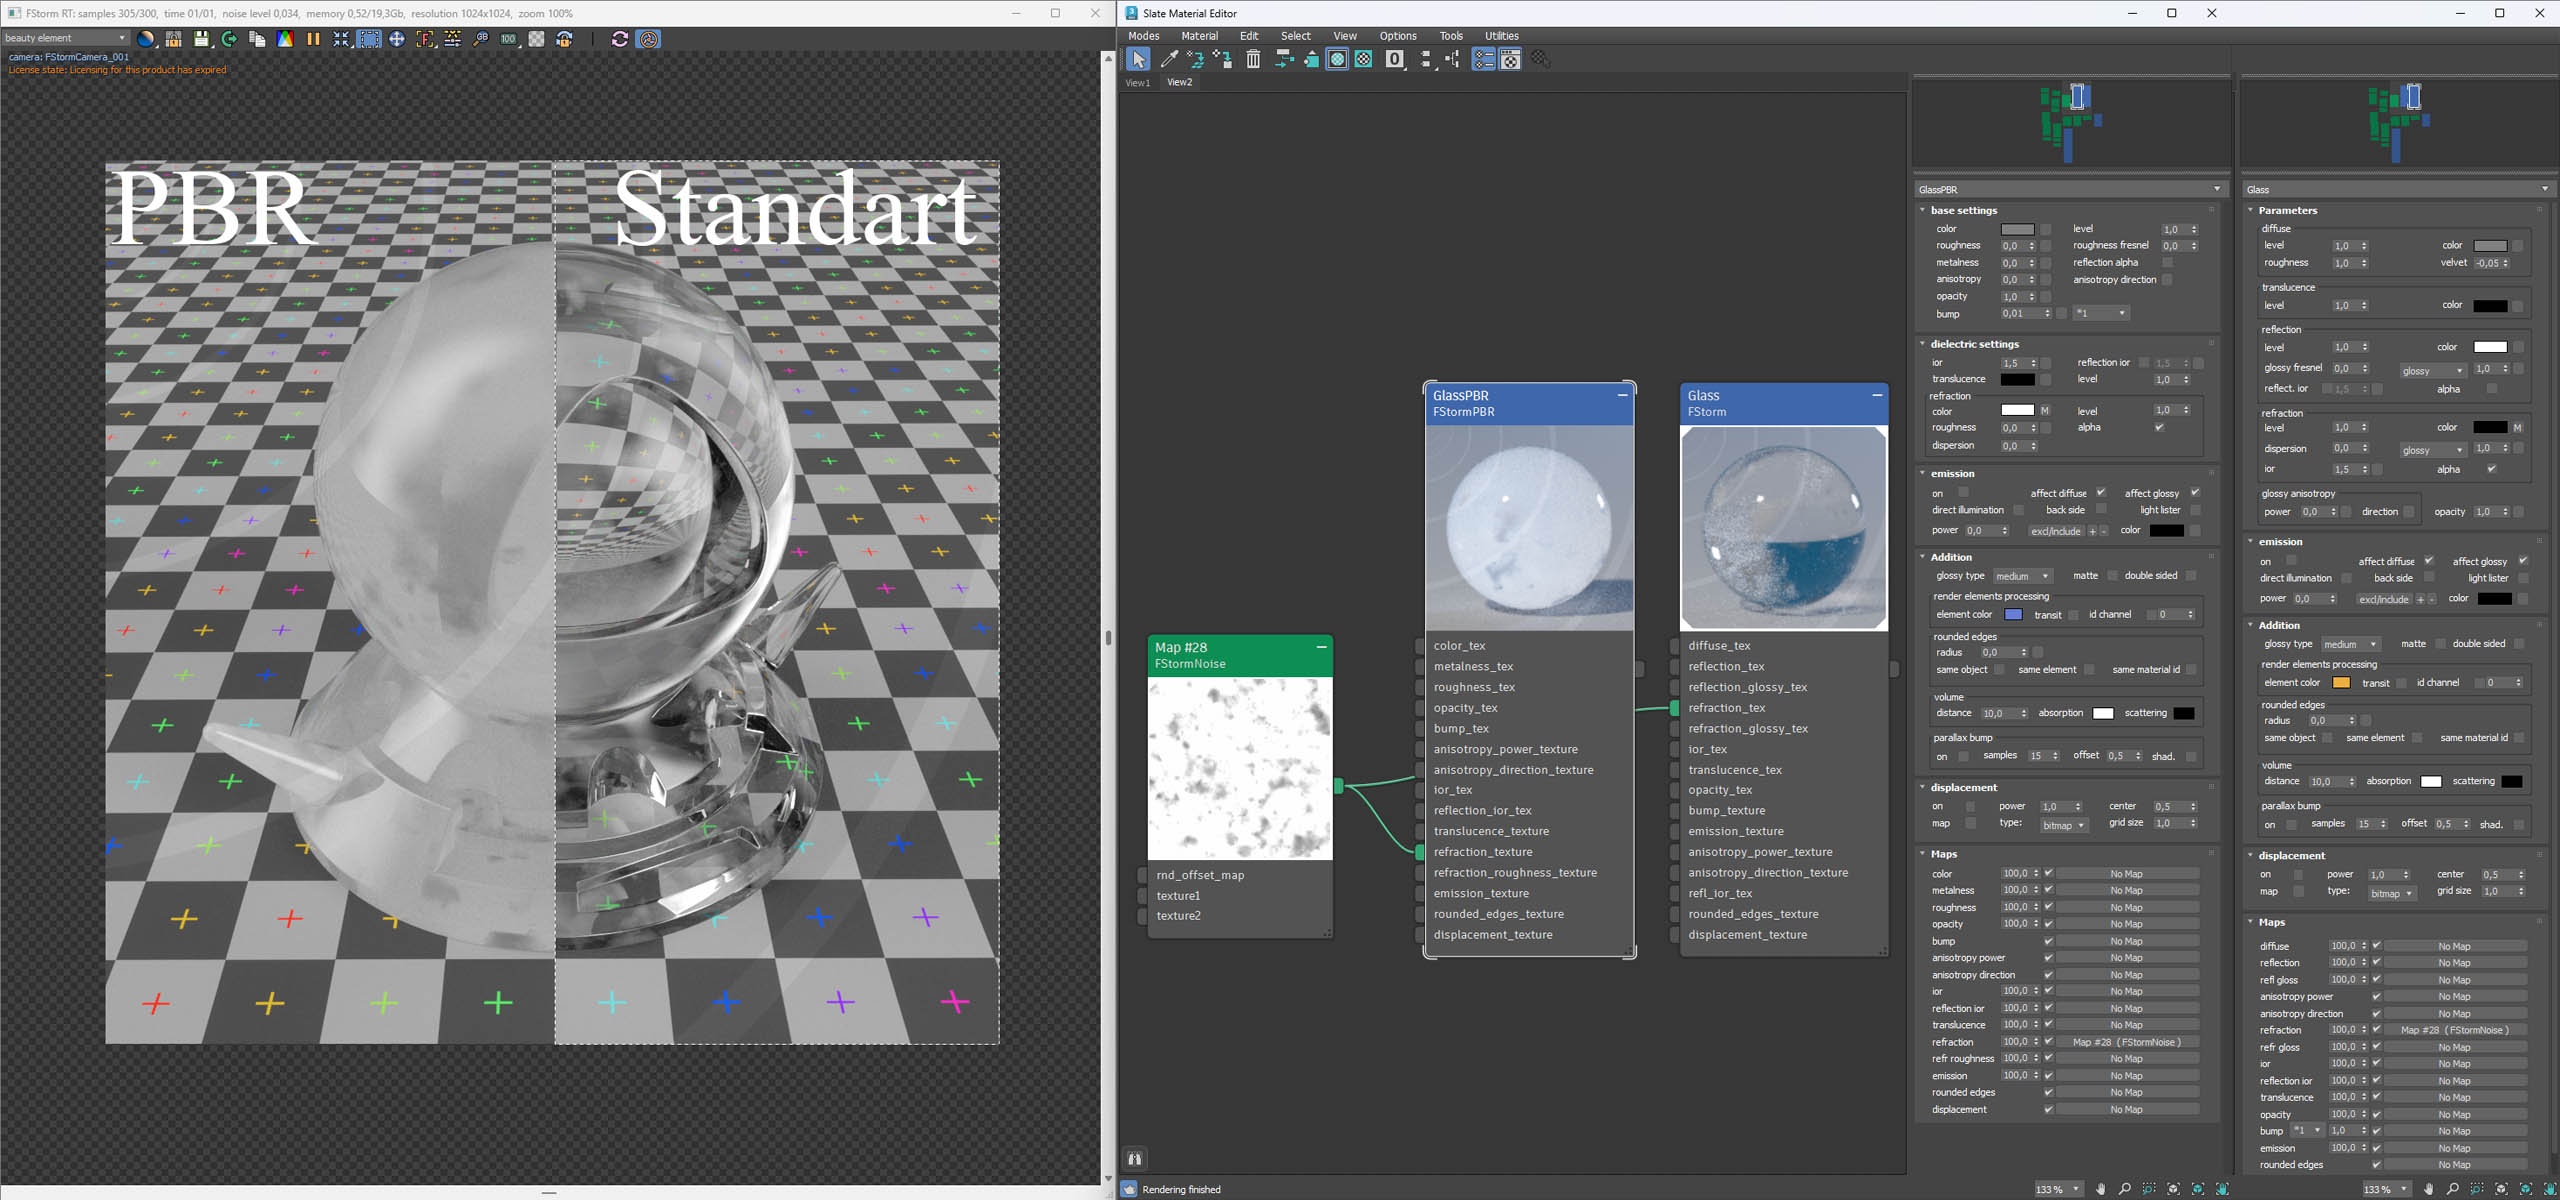The width and height of the screenshot is (2560, 1200).
Task: Click the render region selection icon
Action: tap(369, 39)
